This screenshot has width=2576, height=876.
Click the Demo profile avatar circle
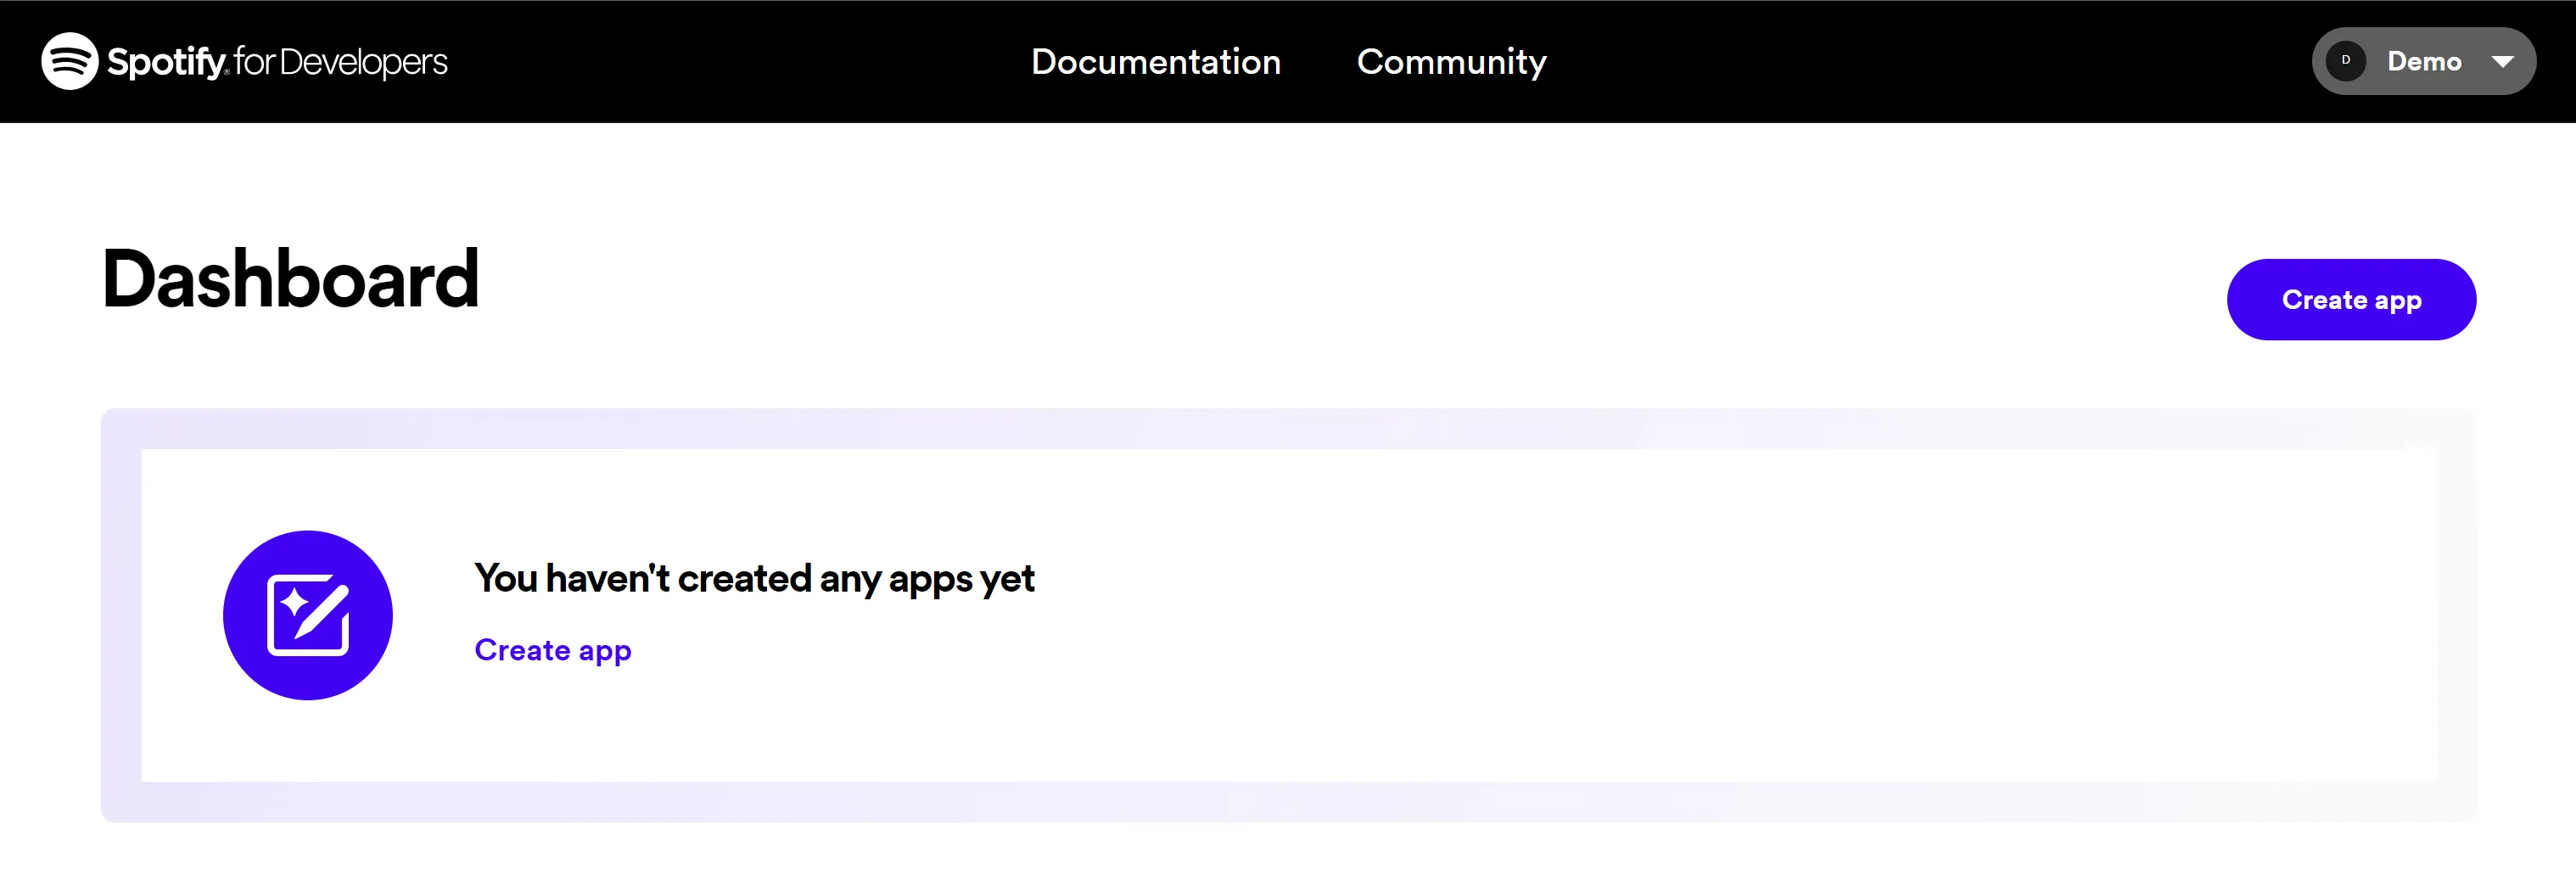click(x=2345, y=61)
